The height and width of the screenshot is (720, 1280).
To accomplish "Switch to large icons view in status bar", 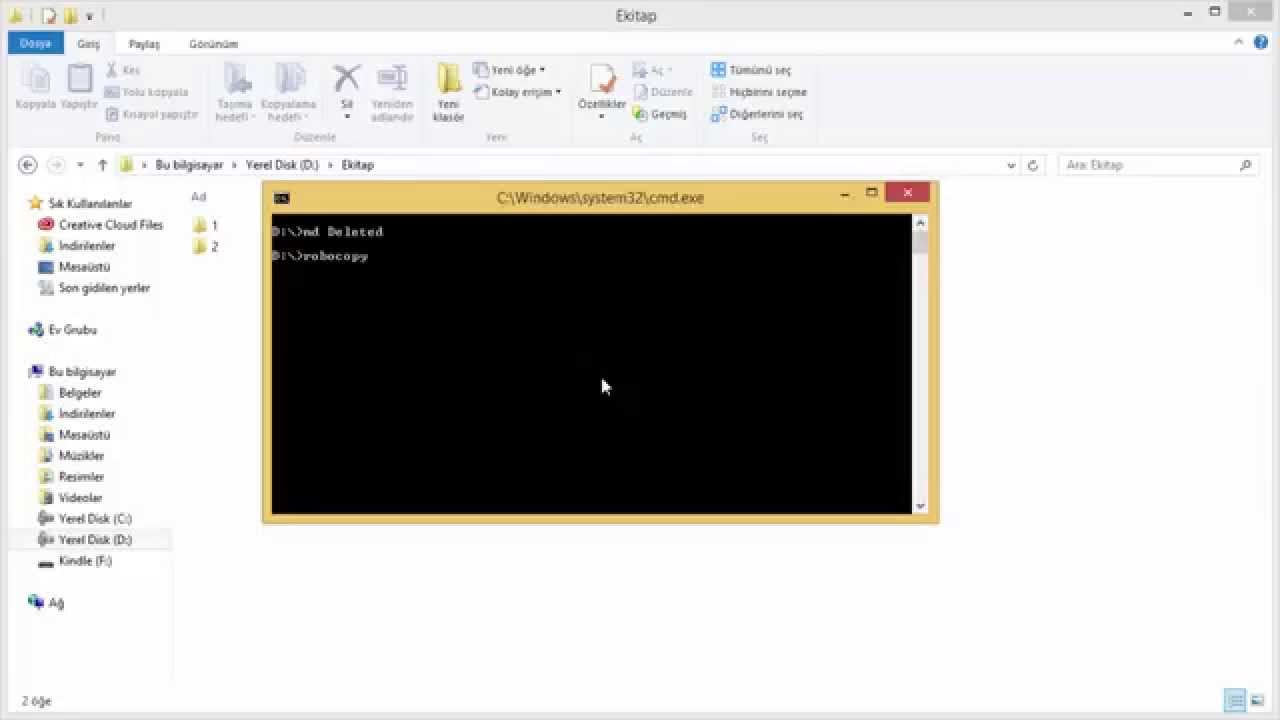I will tap(1256, 700).
